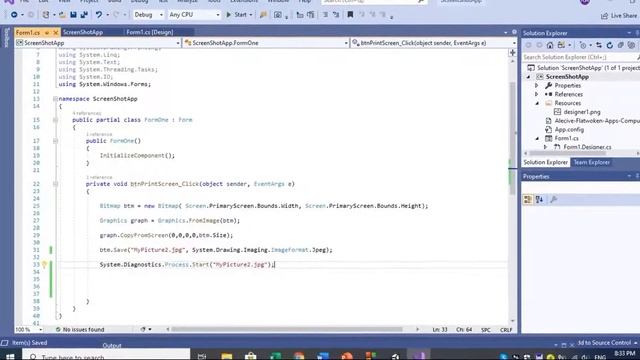The width and height of the screenshot is (640, 360).
Task: Click the Navigate Backward toolbar icon
Action: (x=14, y=15)
